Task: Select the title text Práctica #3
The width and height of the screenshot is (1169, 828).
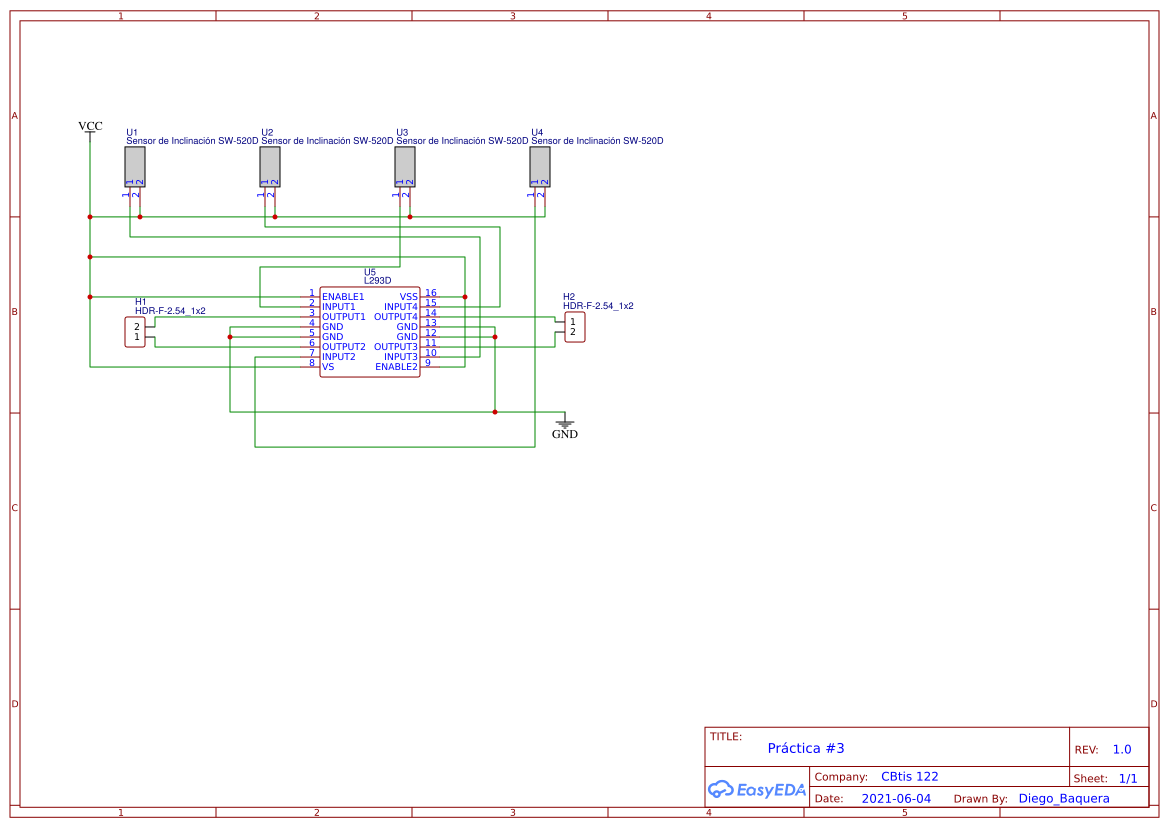Action: click(x=806, y=748)
